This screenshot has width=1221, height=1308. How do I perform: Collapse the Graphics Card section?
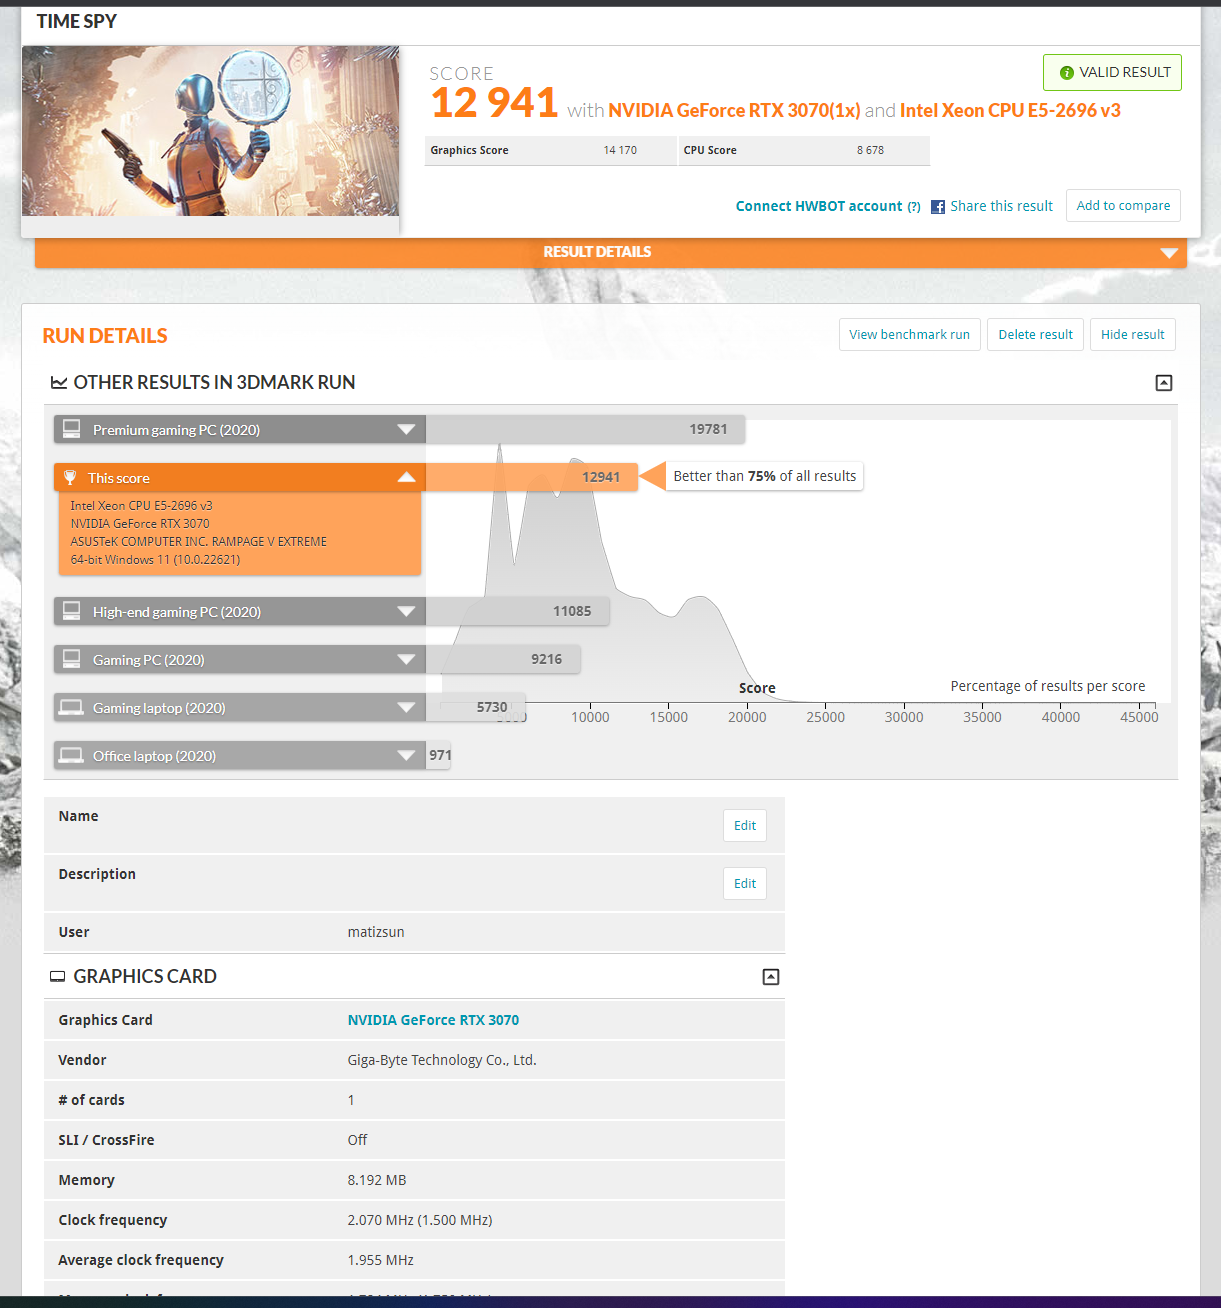coord(771,977)
